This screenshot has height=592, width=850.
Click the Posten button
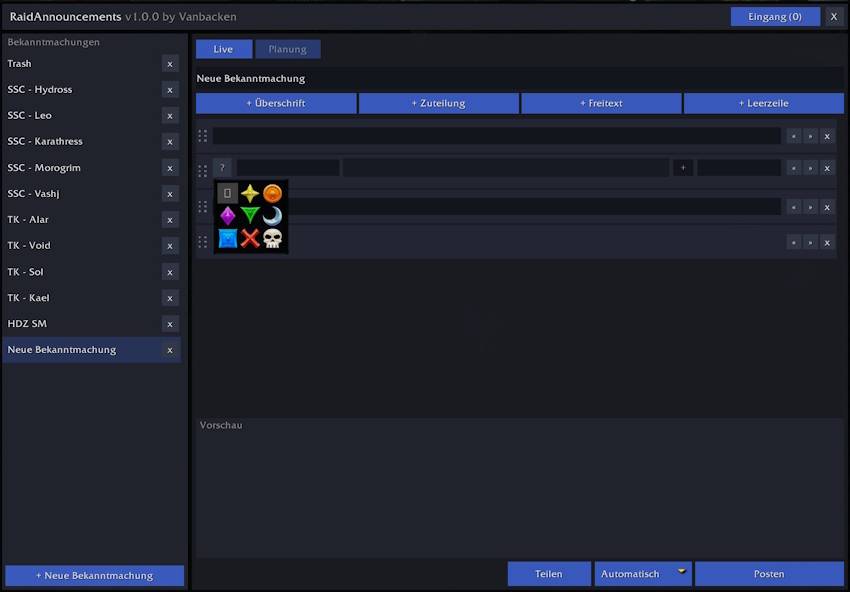tap(769, 574)
